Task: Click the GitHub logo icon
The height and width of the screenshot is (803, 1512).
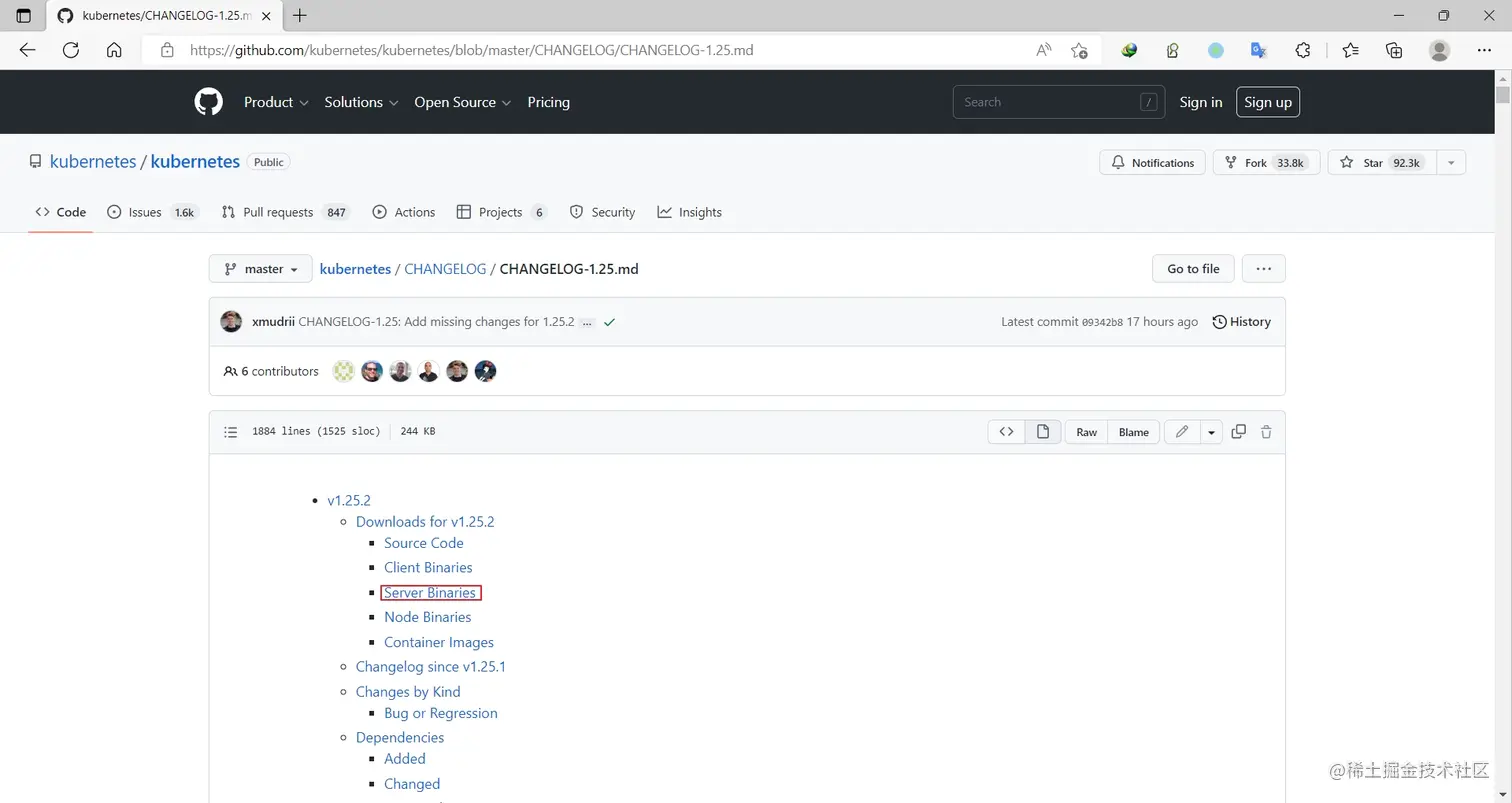Action: click(x=208, y=102)
